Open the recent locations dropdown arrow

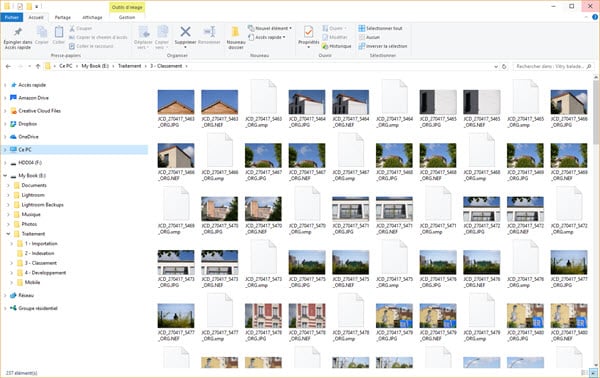pos(29,66)
